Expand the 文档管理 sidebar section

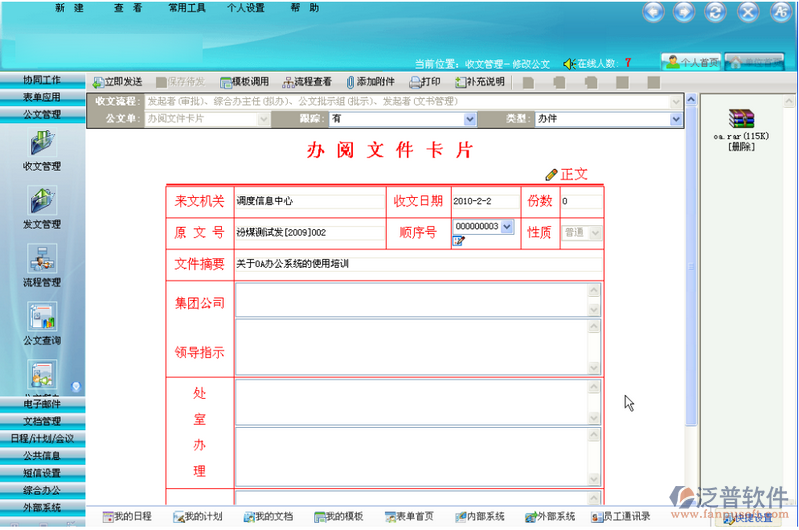point(42,421)
